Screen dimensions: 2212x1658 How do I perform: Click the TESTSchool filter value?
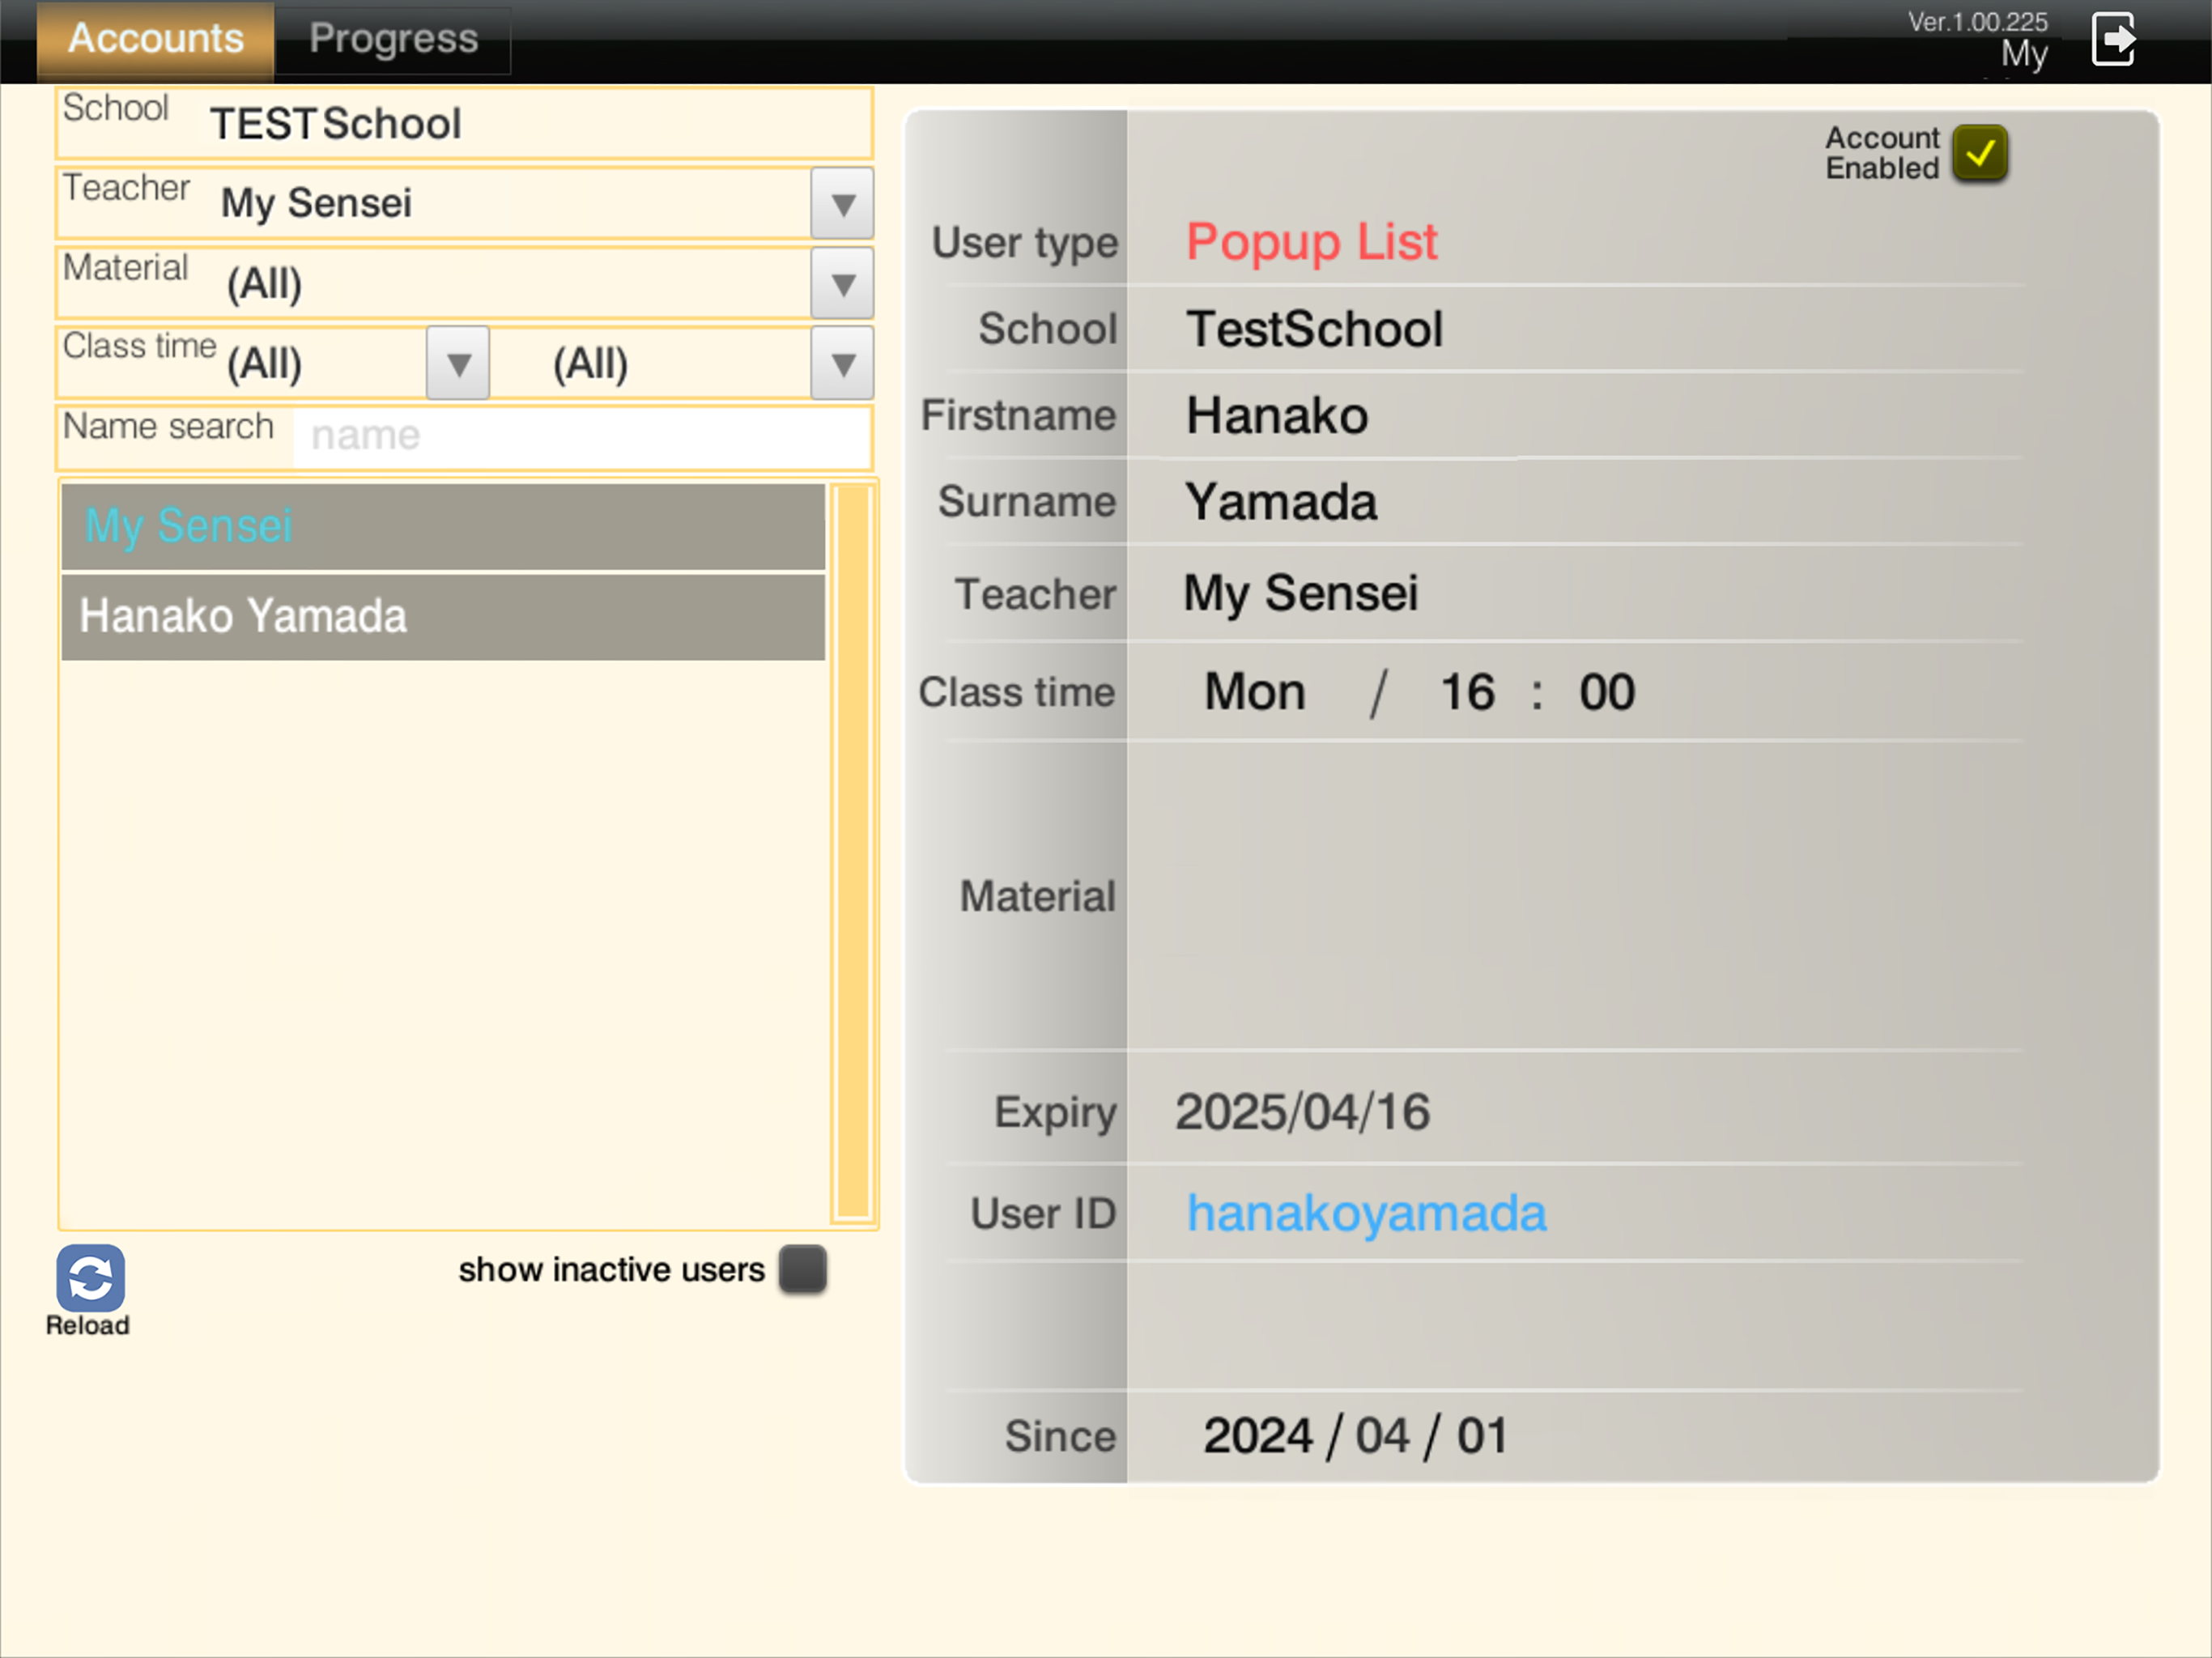(x=336, y=124)
